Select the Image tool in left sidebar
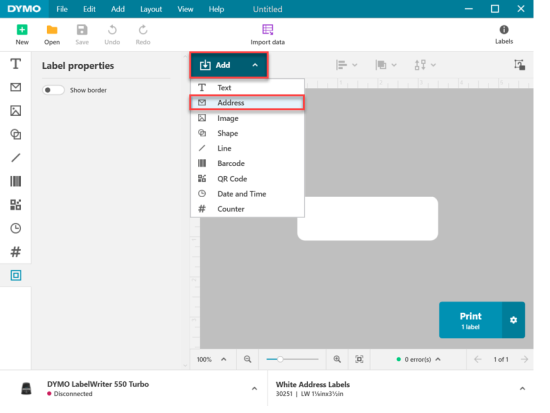The width and height of the screenshot is (550, 413). tap(15, 111)
